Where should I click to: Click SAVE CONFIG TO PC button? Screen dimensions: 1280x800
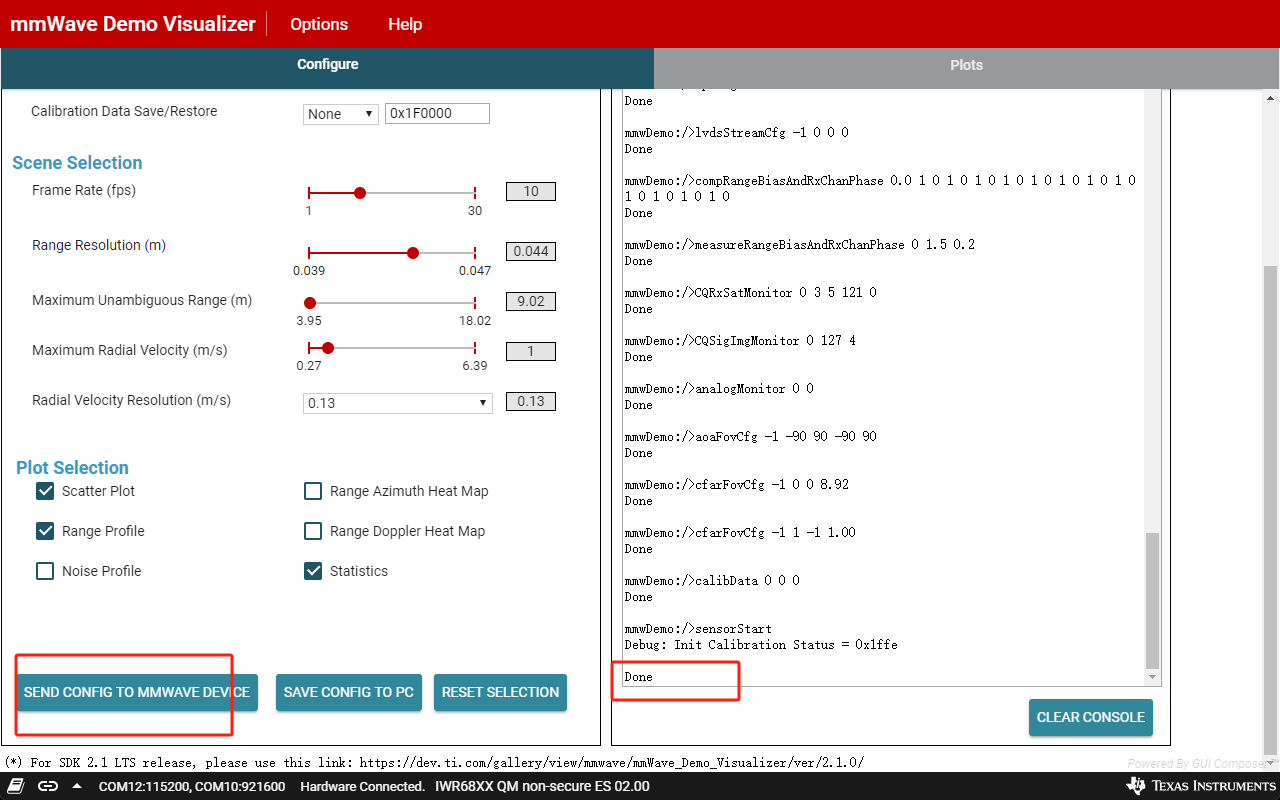(x=348, y=692)
